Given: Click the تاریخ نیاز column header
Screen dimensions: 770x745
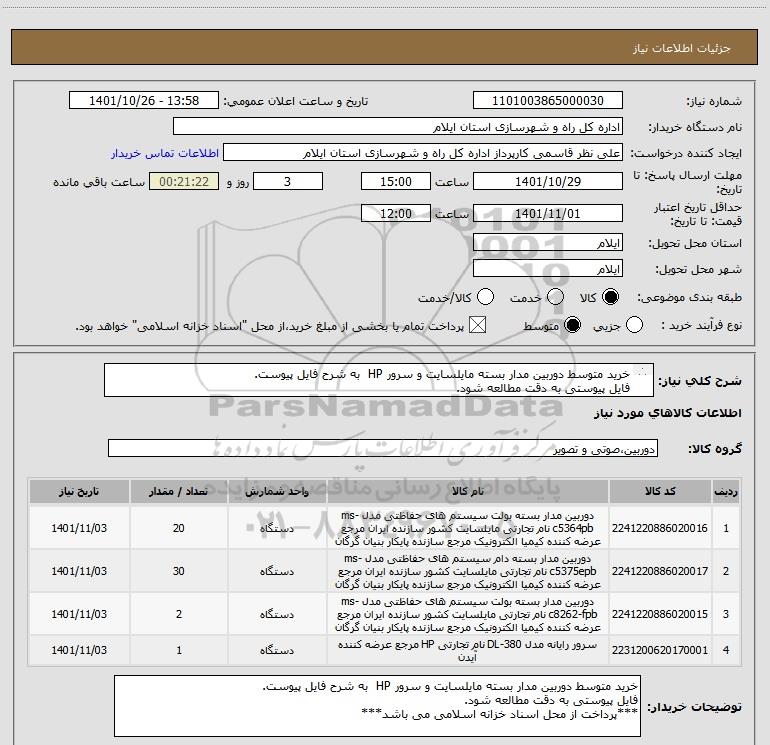Looking at the screenshot, I should click(79, 492).
